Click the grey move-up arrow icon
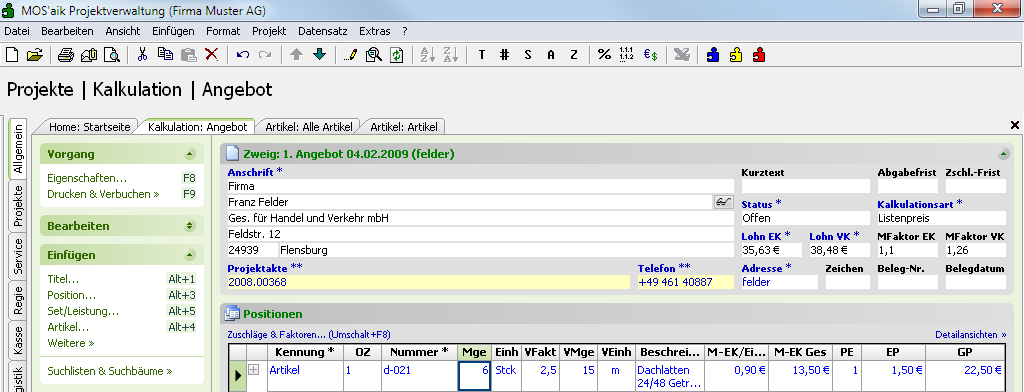This screenshot has width=1024, height=392. 296,55
